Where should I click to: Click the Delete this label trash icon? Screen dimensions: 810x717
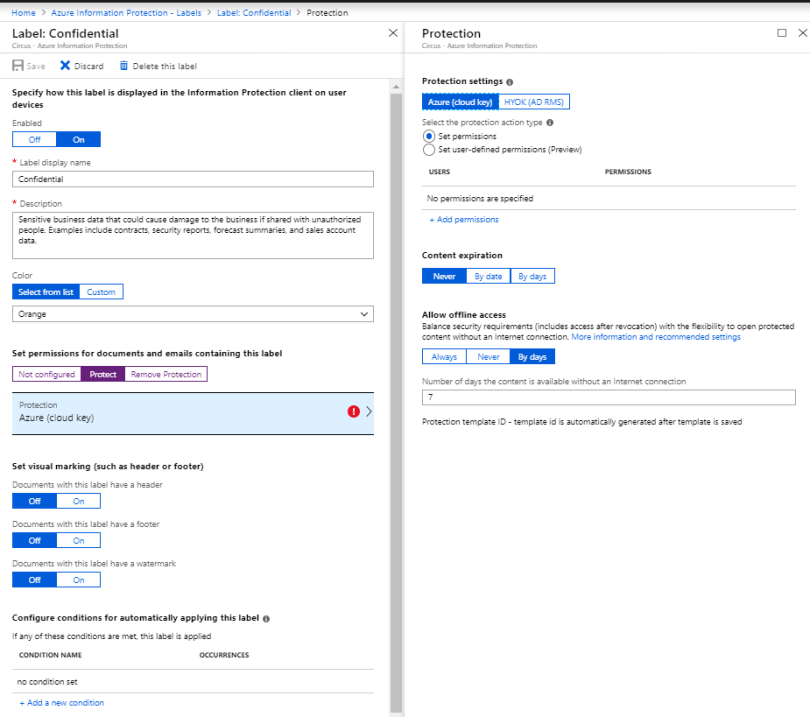click(124, 66)
